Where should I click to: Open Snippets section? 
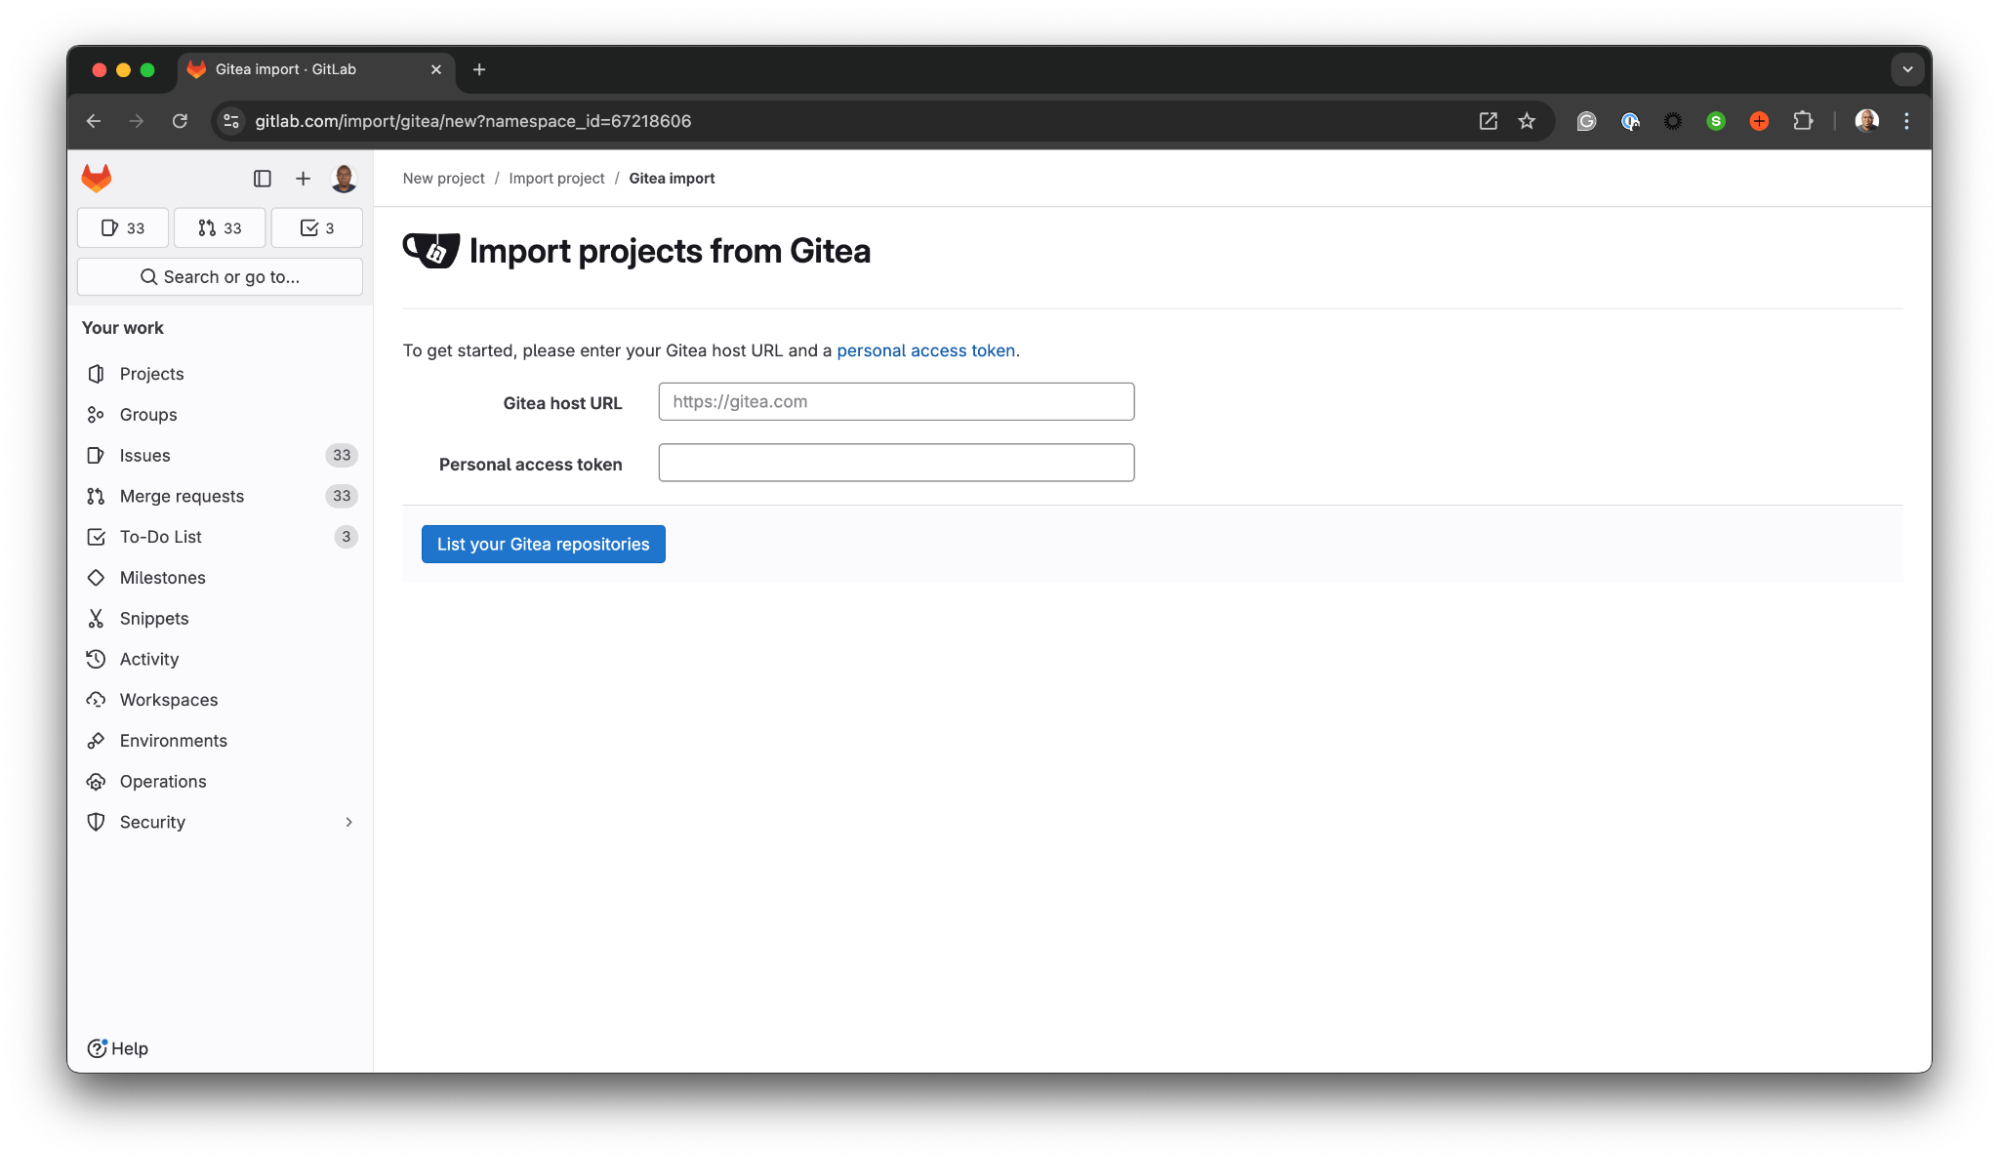154,617
